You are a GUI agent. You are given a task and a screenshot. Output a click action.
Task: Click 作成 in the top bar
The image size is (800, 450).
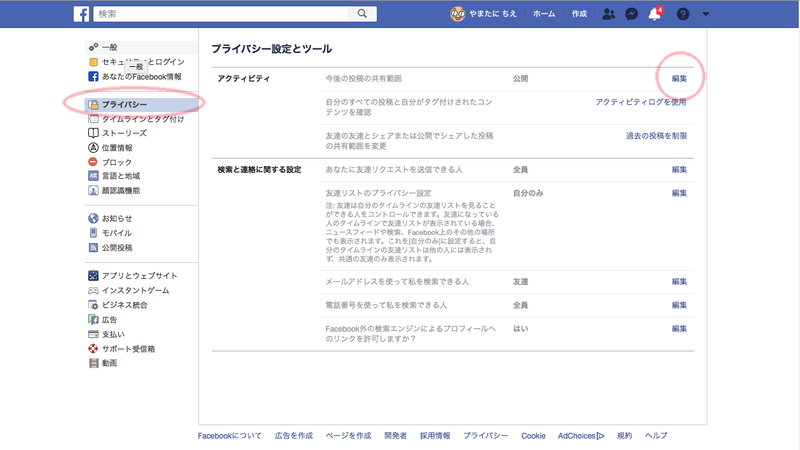[x=579, y=14]
